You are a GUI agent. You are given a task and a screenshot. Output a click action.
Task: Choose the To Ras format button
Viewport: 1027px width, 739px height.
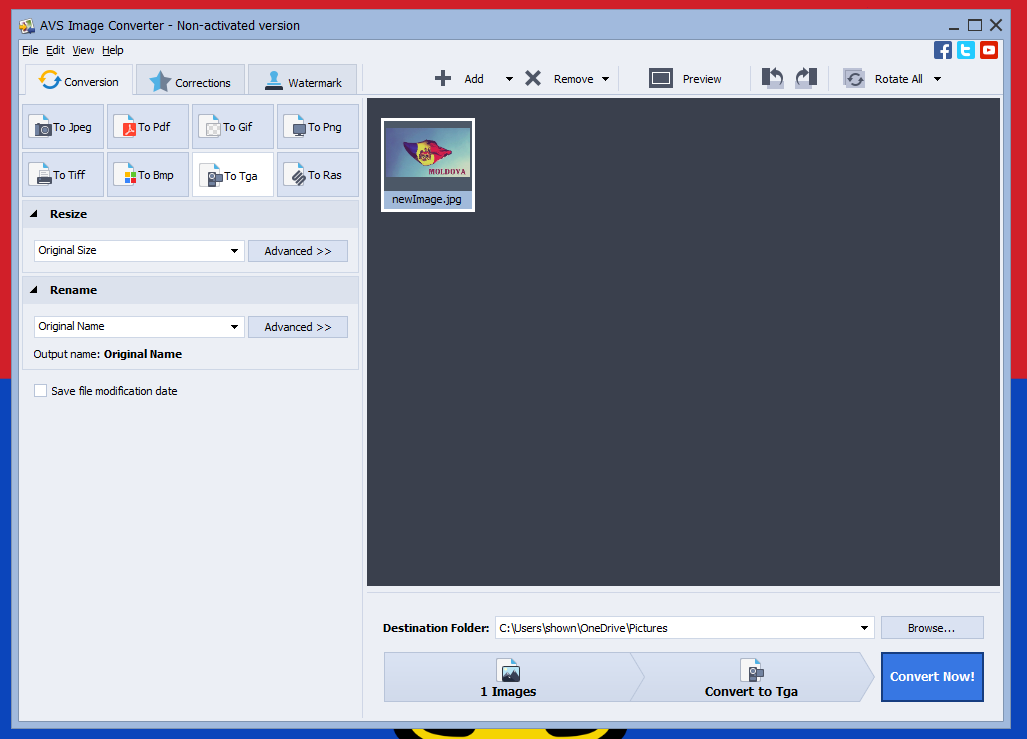point(318,175)
